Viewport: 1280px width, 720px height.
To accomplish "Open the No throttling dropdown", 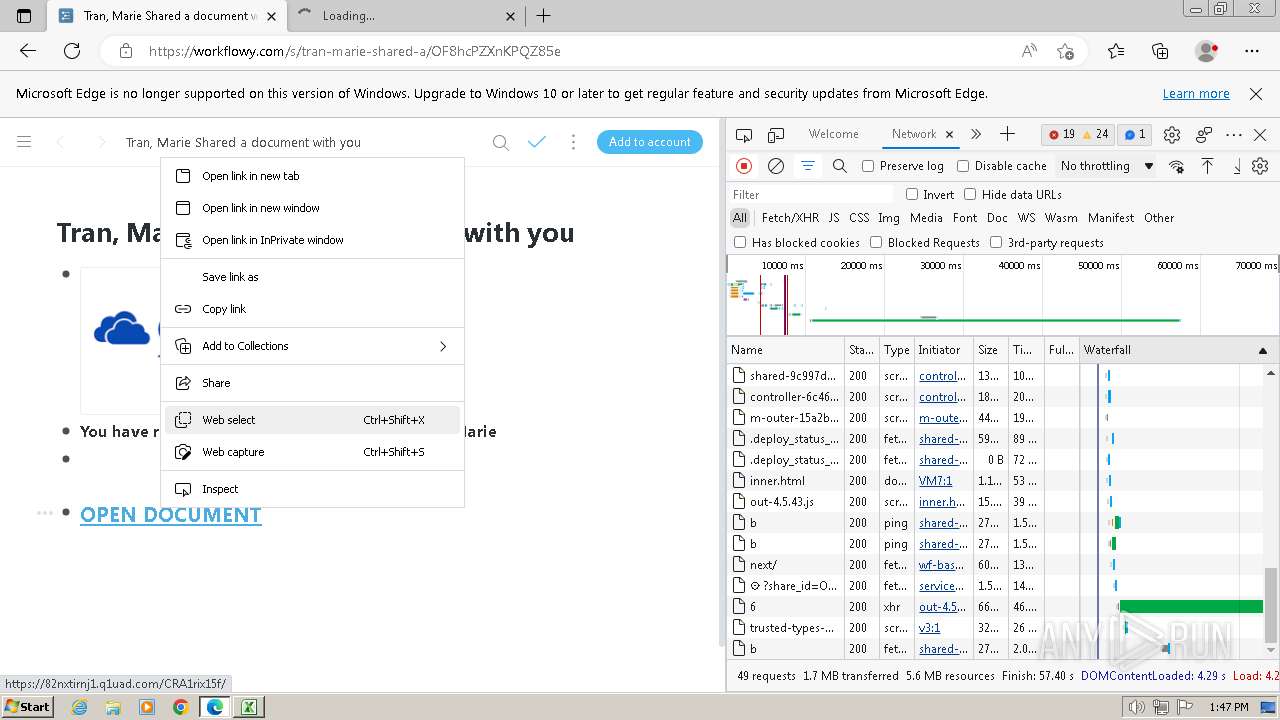I will 1106,166.
